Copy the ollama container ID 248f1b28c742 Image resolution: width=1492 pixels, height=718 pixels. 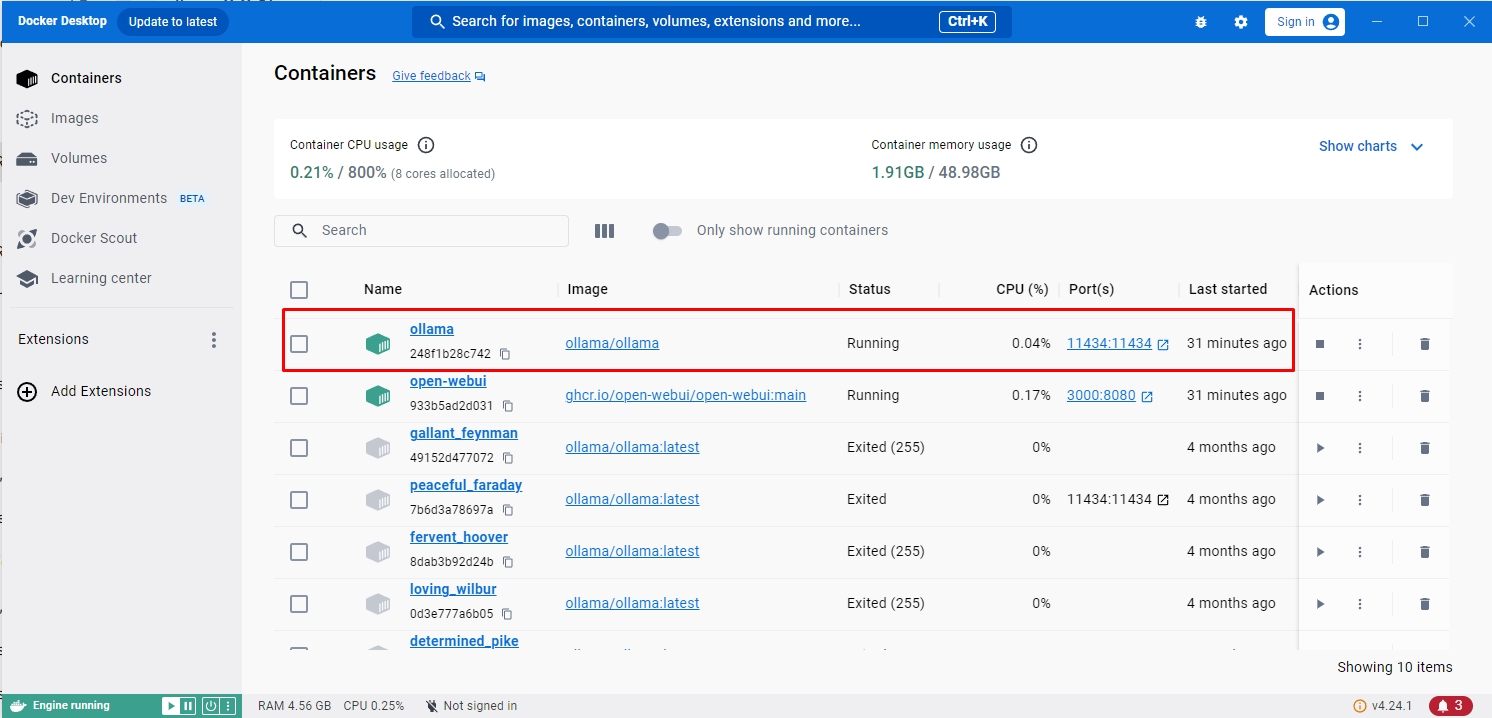505,354
